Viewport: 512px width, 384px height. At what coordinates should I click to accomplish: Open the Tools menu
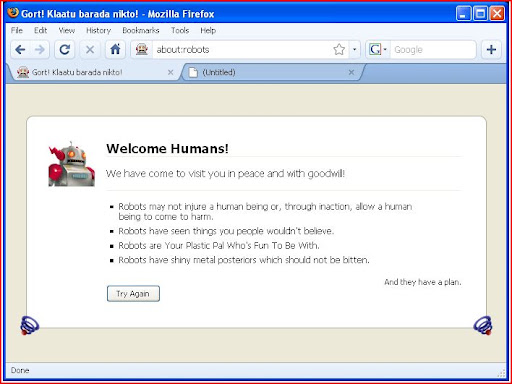(x=180, y=31)
